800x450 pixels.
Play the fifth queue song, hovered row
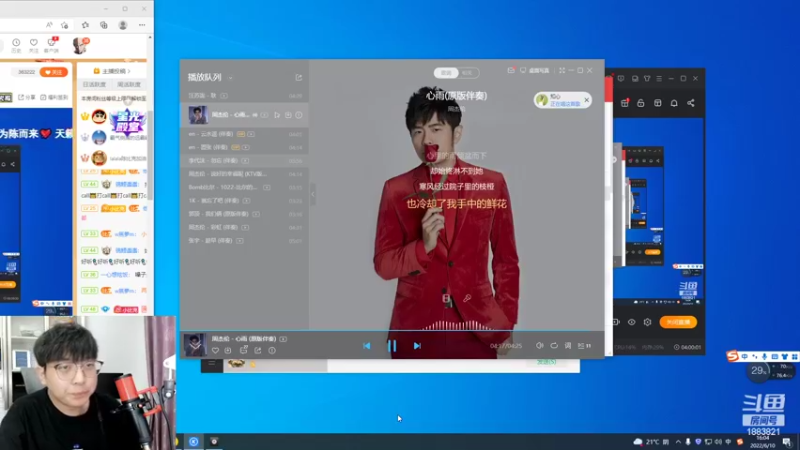coord(244,161)
